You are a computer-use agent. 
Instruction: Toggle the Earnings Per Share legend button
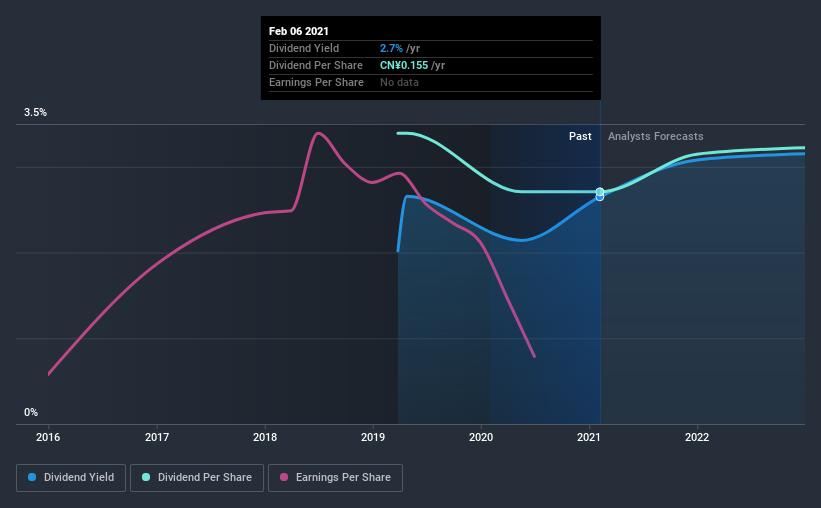pos(335,478)
